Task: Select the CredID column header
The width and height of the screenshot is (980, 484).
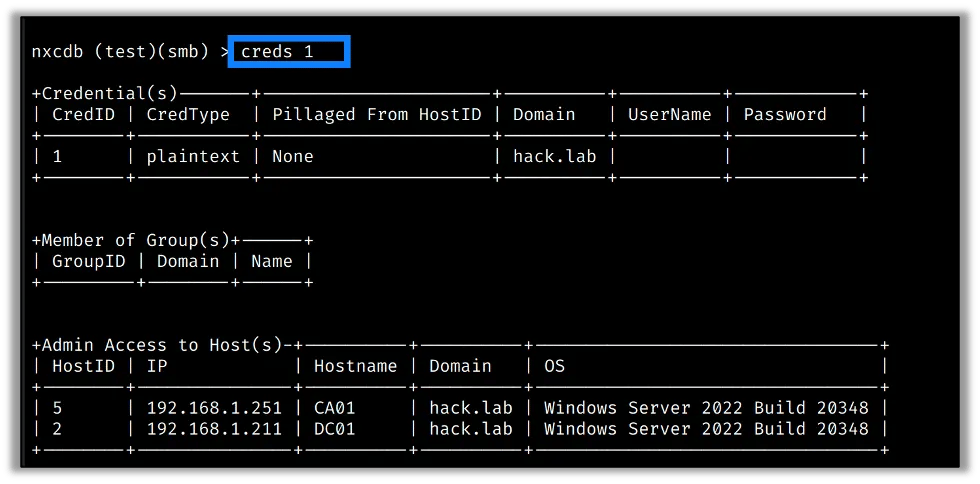Action: [84, 114]
